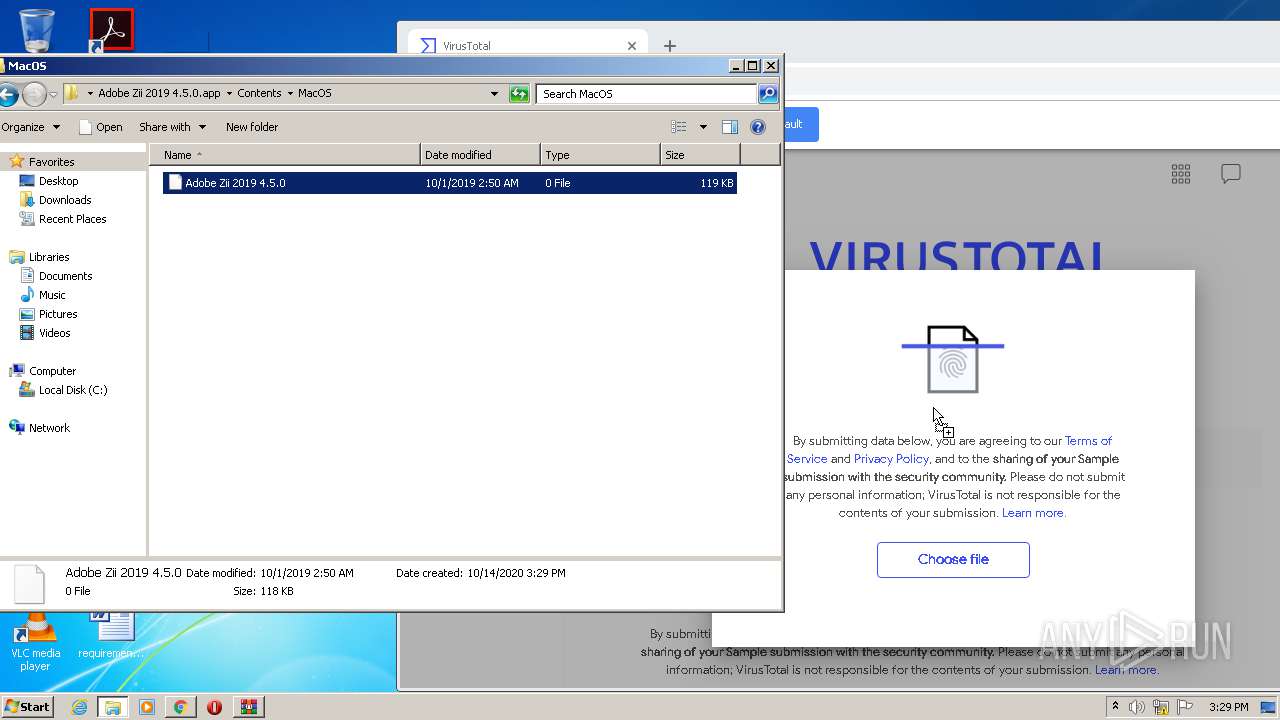
Task: Focus the Search MacOS input field
Action: tap(647, 94)
